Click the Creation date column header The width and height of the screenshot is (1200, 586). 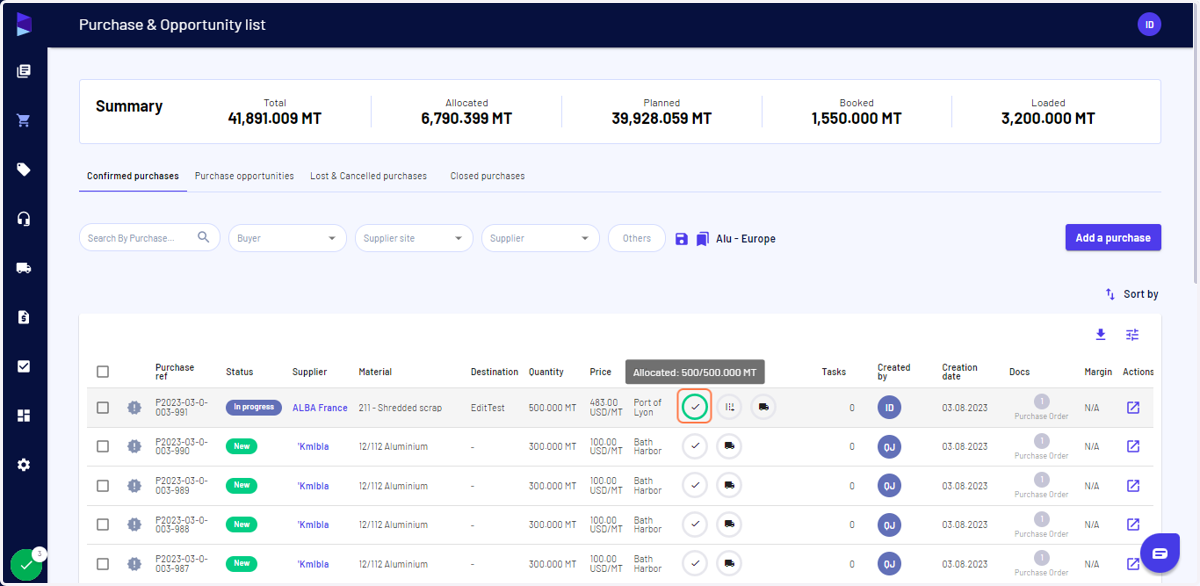[x=960, y=372]
